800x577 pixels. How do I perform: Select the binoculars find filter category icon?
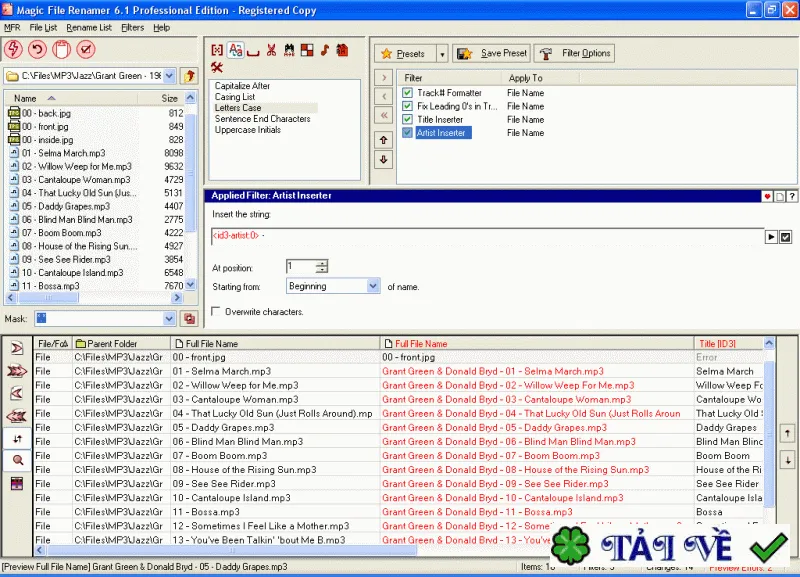point(289,50)
